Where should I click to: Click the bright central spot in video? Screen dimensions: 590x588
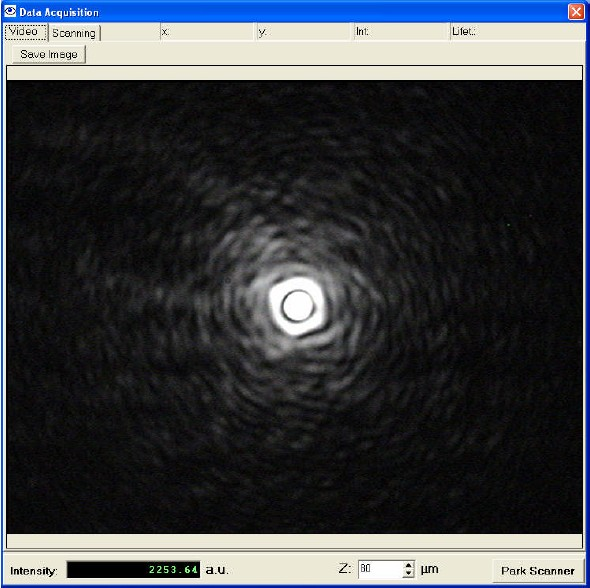(298, 306)
